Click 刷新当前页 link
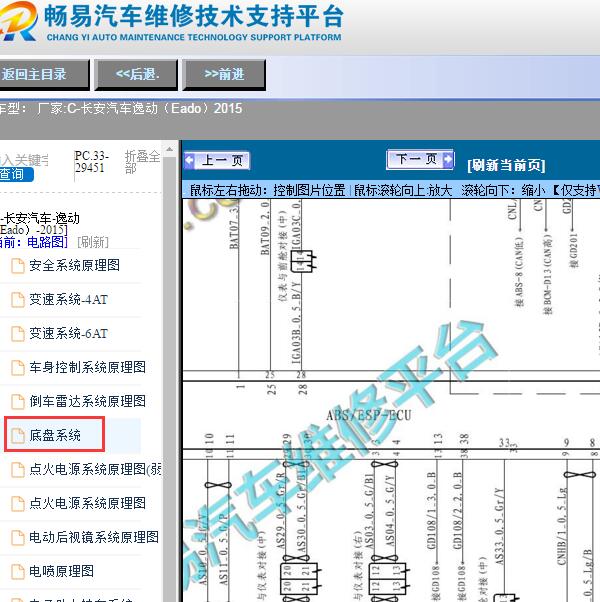The image size is (600, 602). 506,165
